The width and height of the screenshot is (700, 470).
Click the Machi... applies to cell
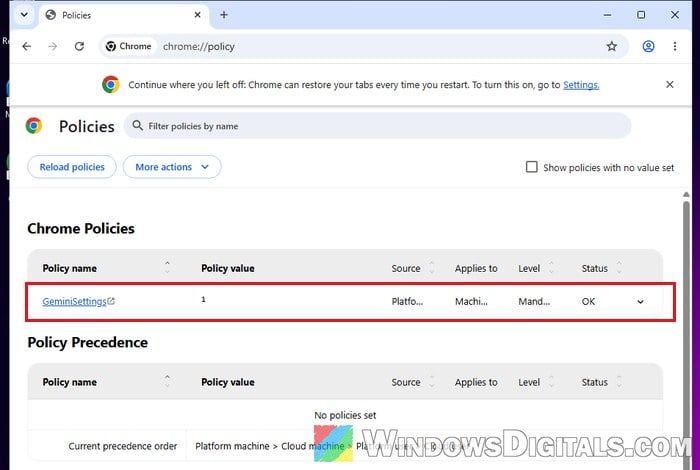click(x=471, y=302)
